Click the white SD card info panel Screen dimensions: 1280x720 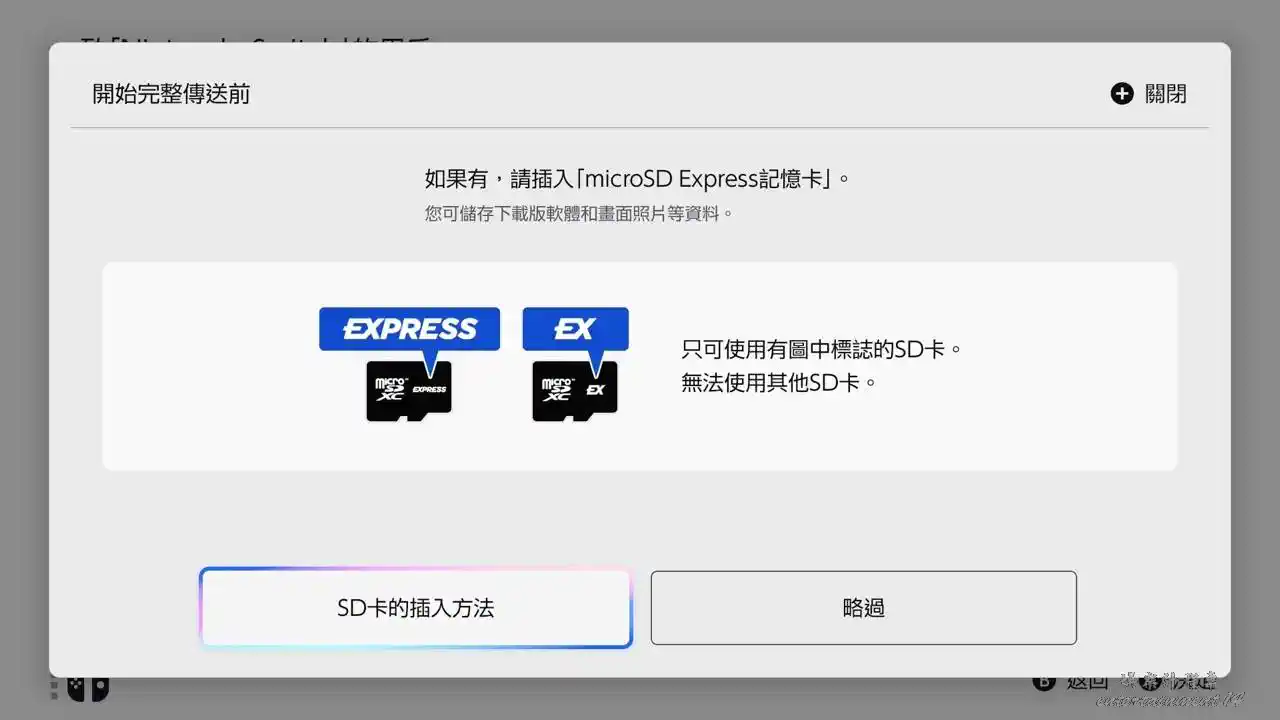(640, 366)
